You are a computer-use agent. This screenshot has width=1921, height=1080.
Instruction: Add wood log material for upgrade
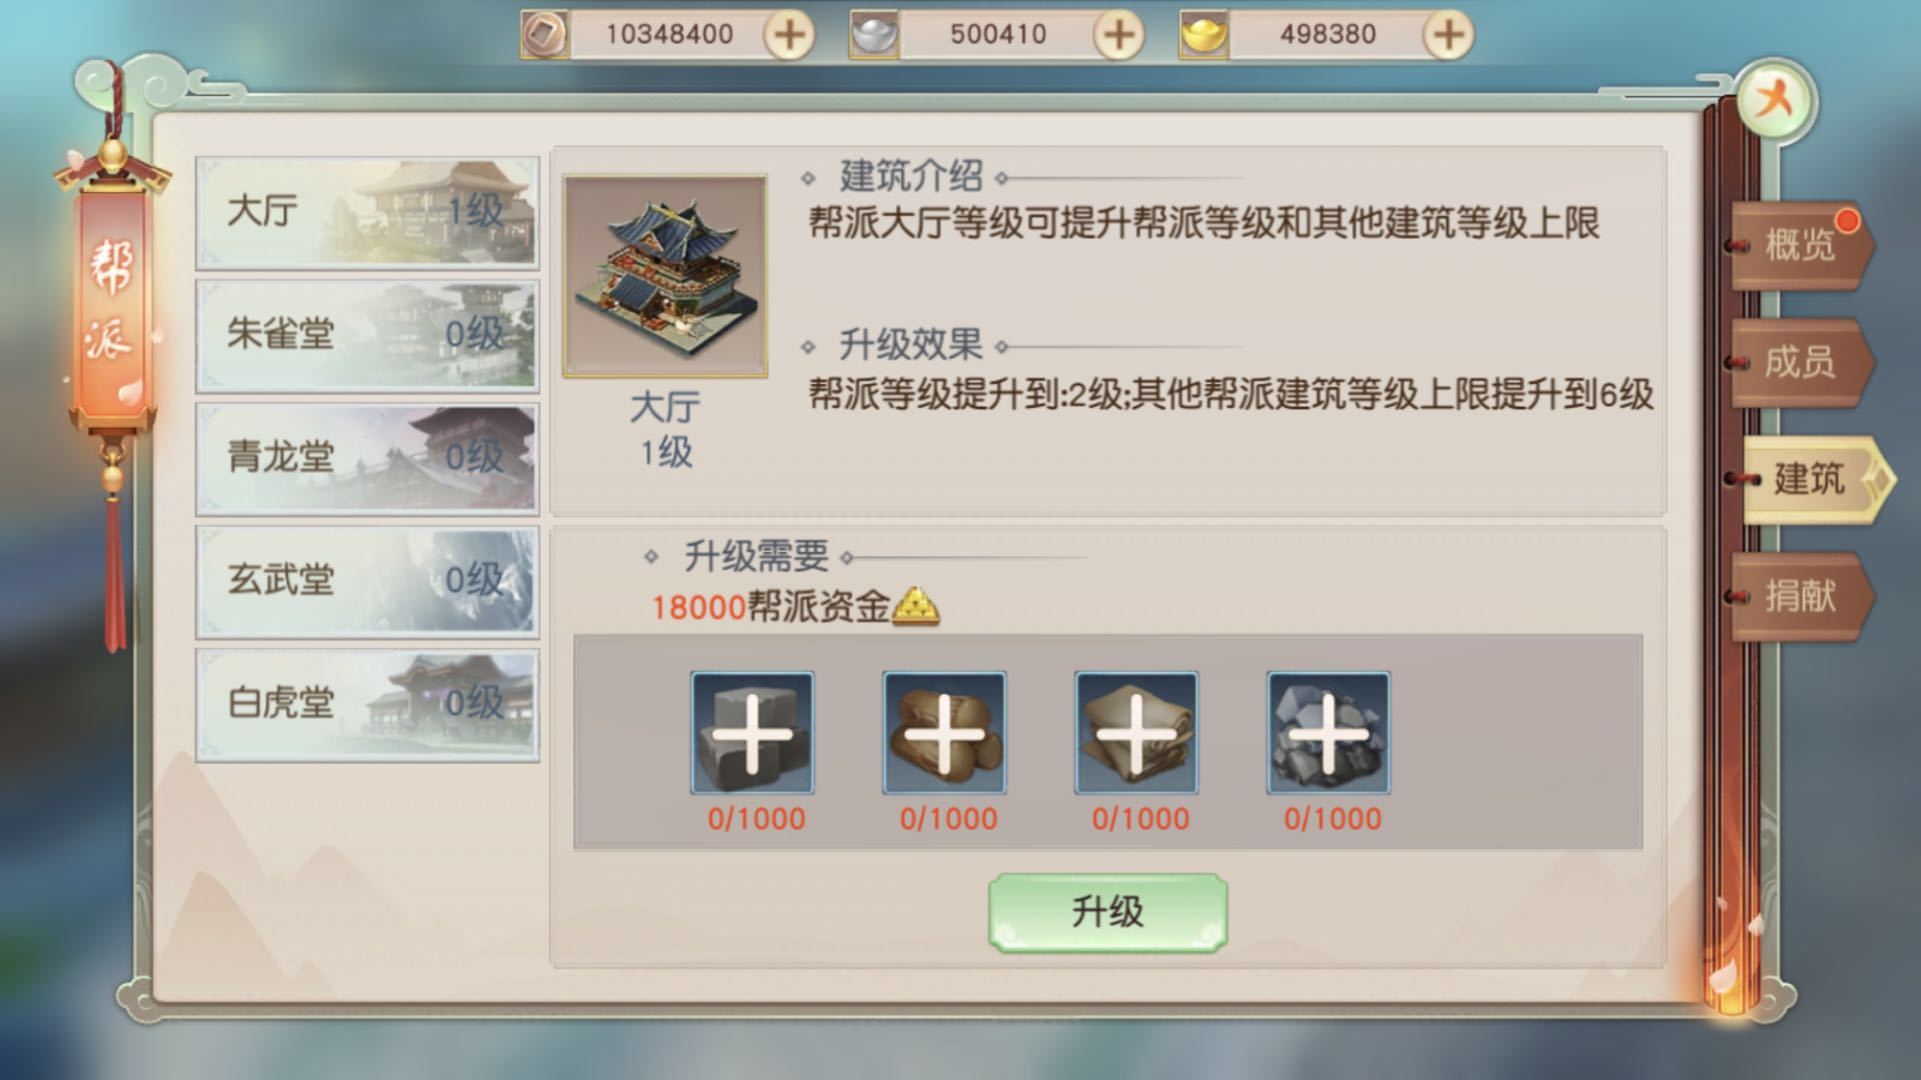944,733
